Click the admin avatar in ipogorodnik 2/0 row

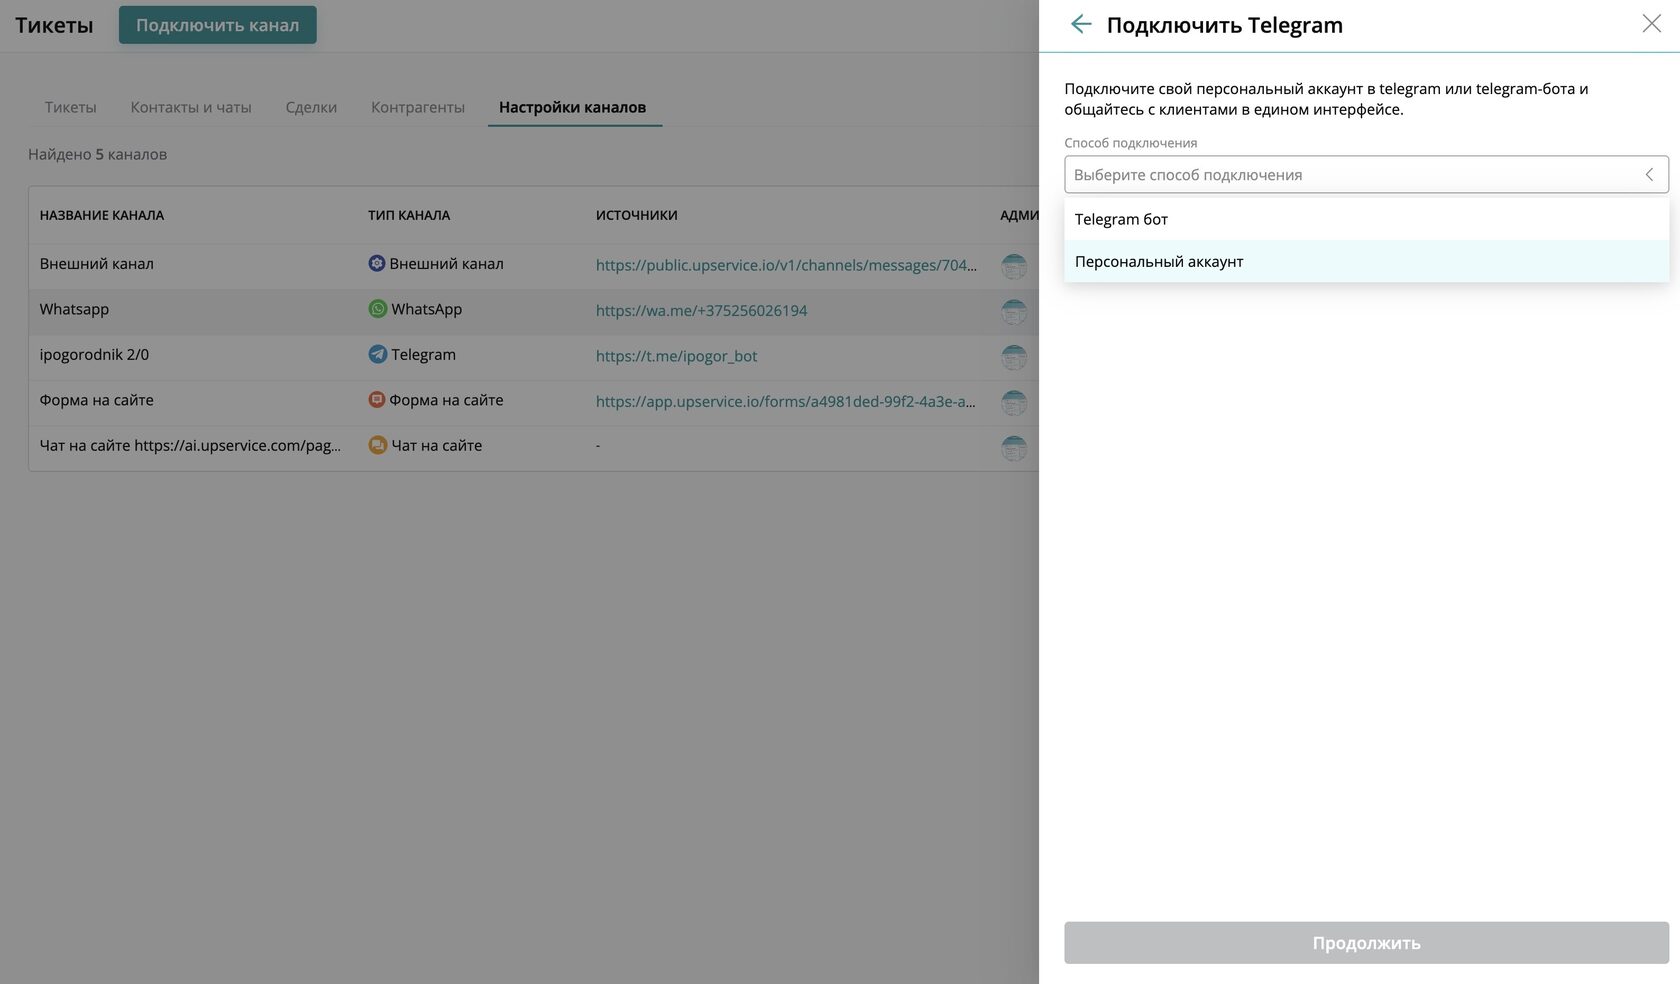pyautogui.click(x=1014, y=357)
